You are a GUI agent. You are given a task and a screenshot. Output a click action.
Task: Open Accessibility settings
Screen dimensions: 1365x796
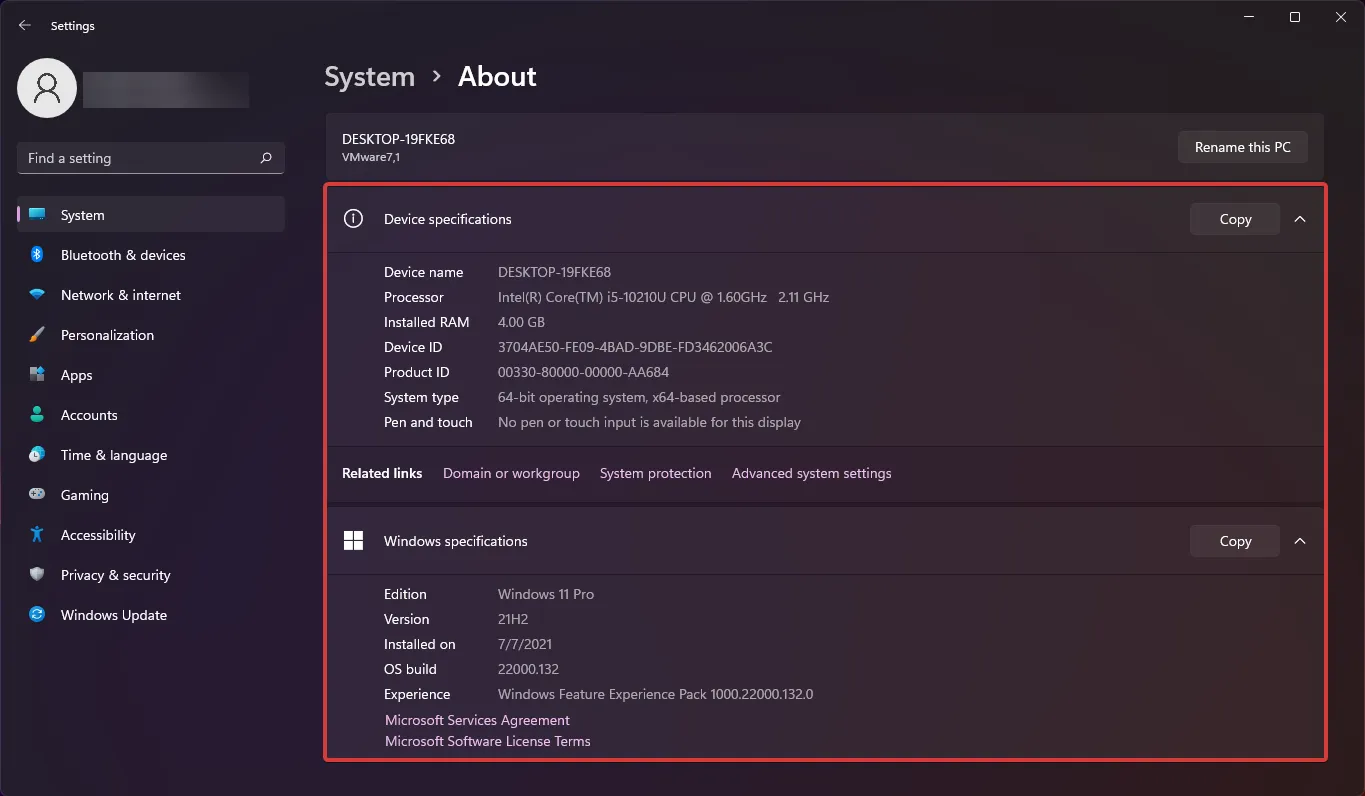pyautogui.click(x=98, y=535)
